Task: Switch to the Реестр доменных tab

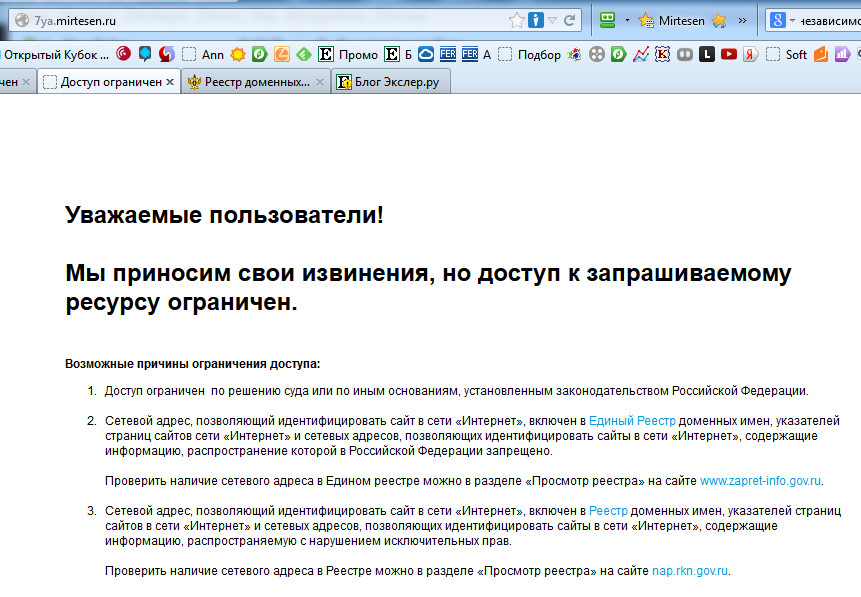Action: point(257,82)
